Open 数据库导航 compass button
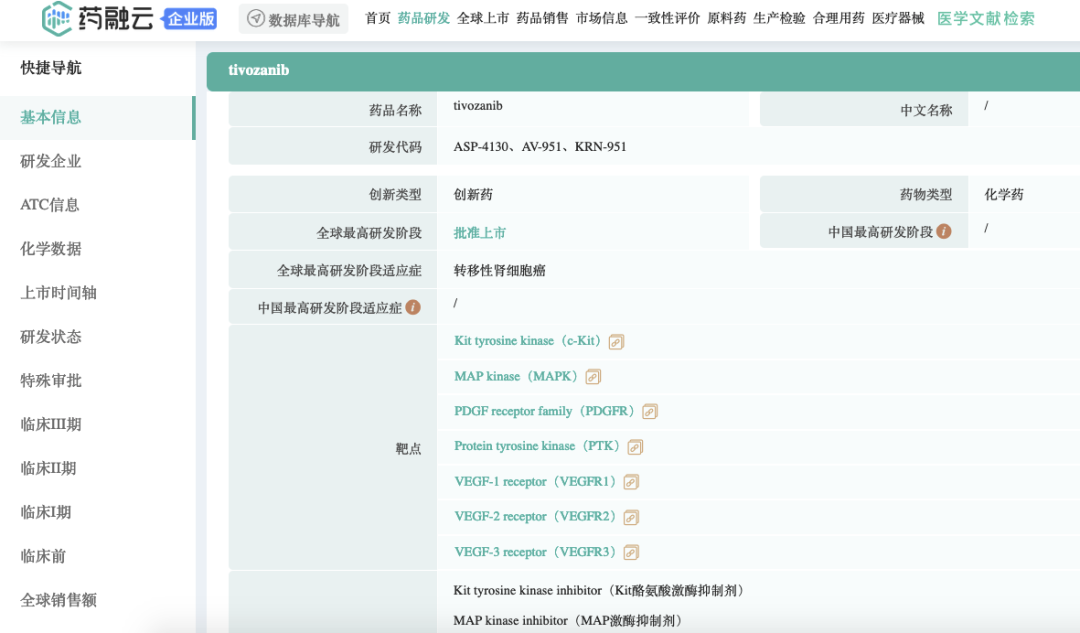 [x=293, y=19]
